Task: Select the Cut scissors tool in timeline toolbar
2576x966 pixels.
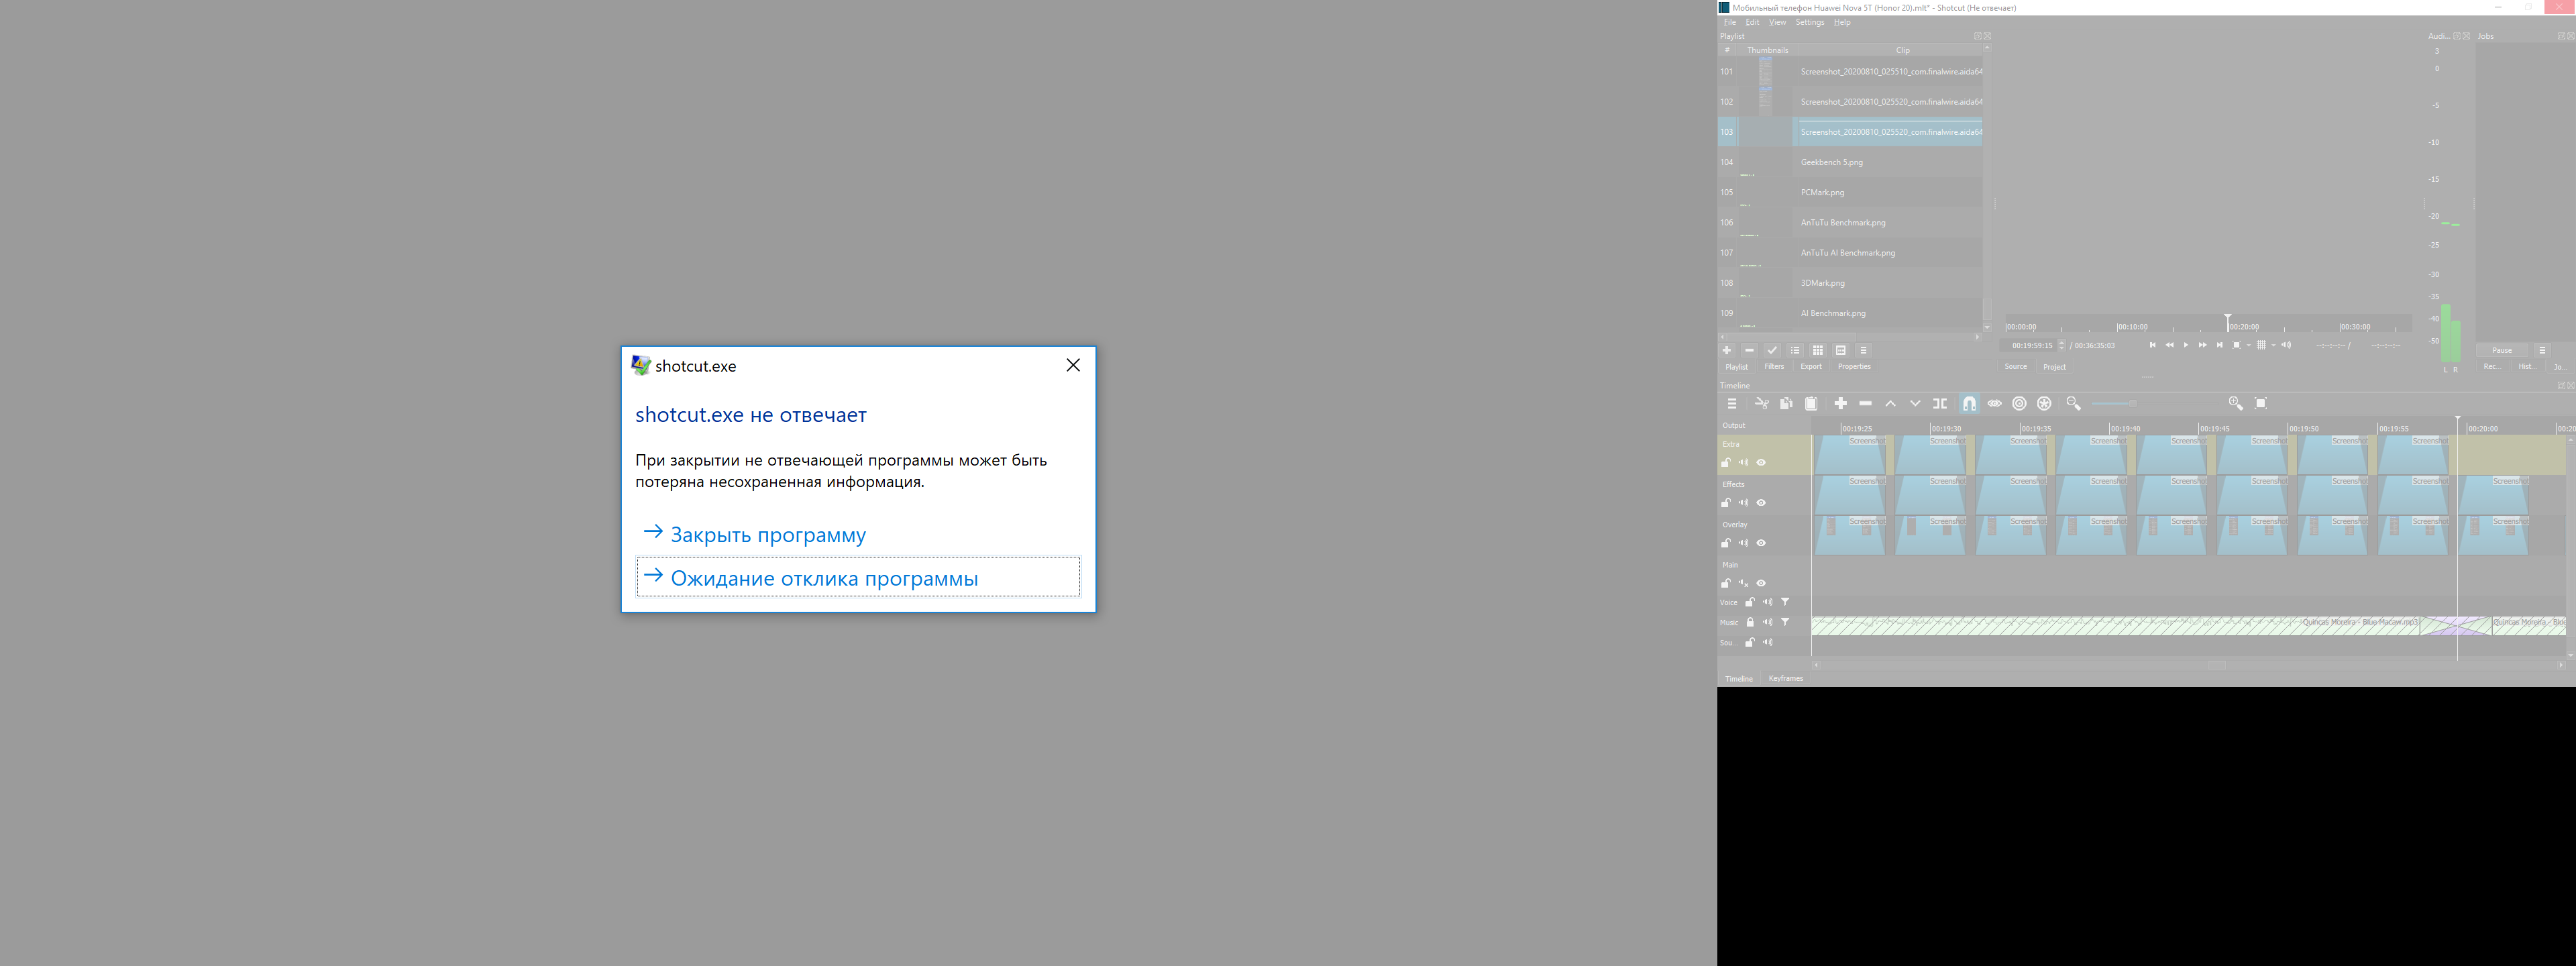Action: pos(1762,404)
